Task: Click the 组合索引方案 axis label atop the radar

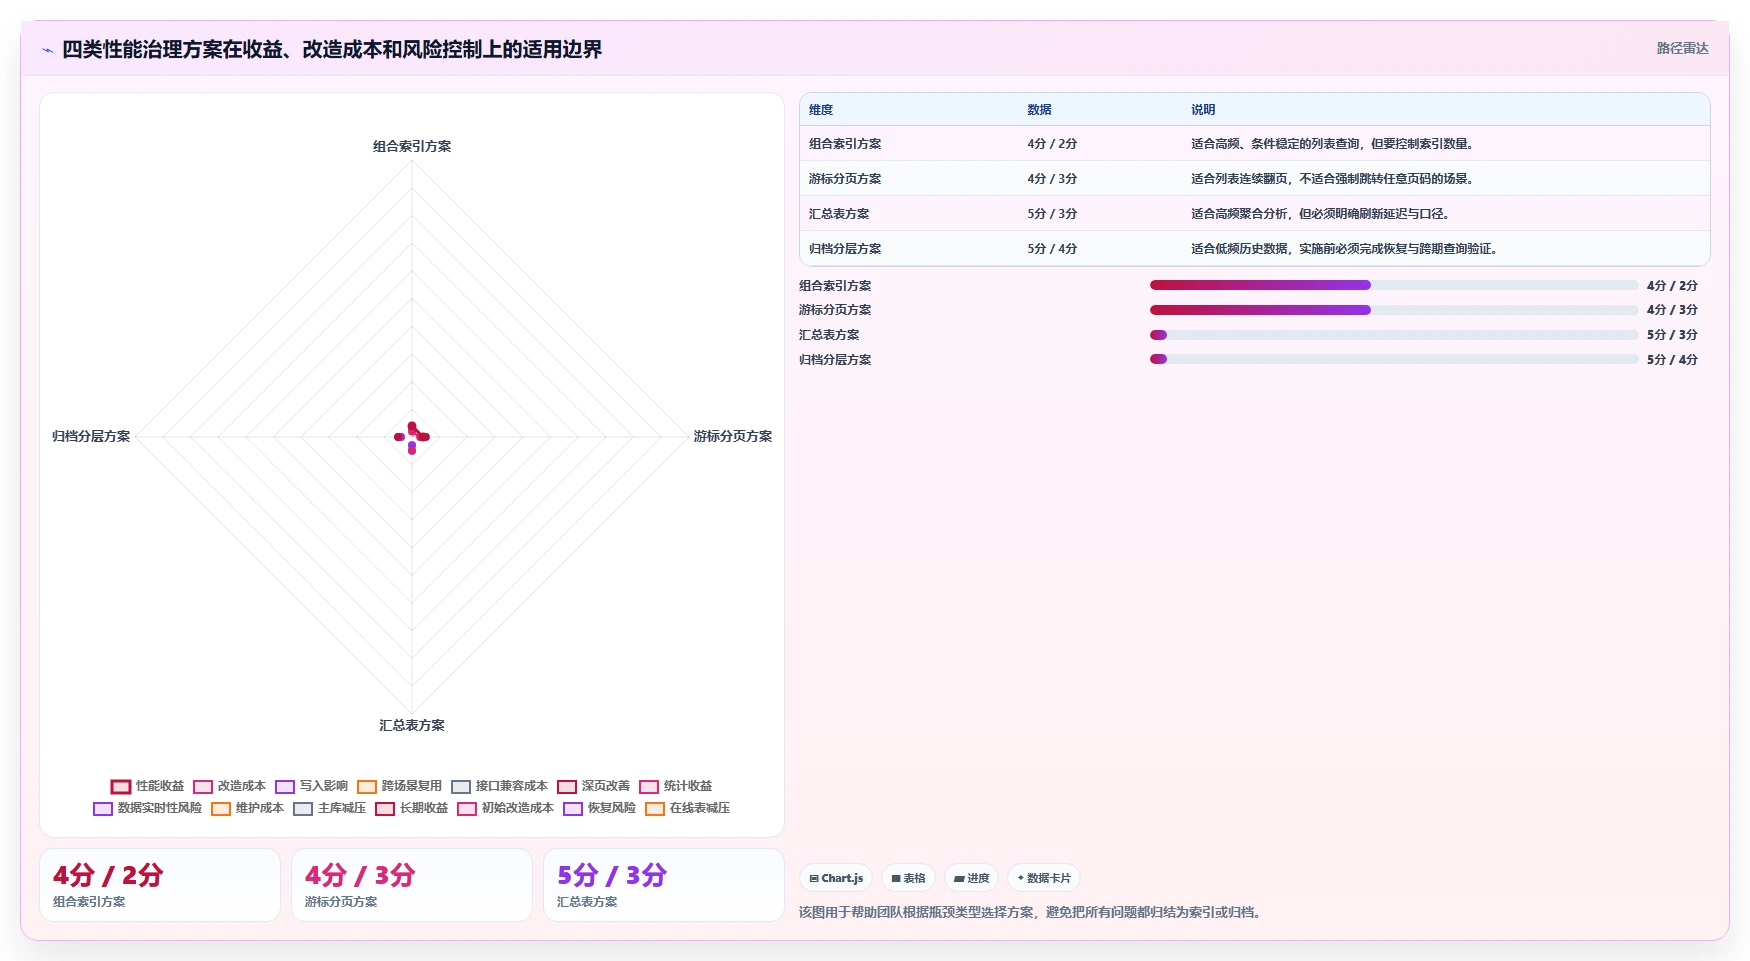Action: coord(412,146)
